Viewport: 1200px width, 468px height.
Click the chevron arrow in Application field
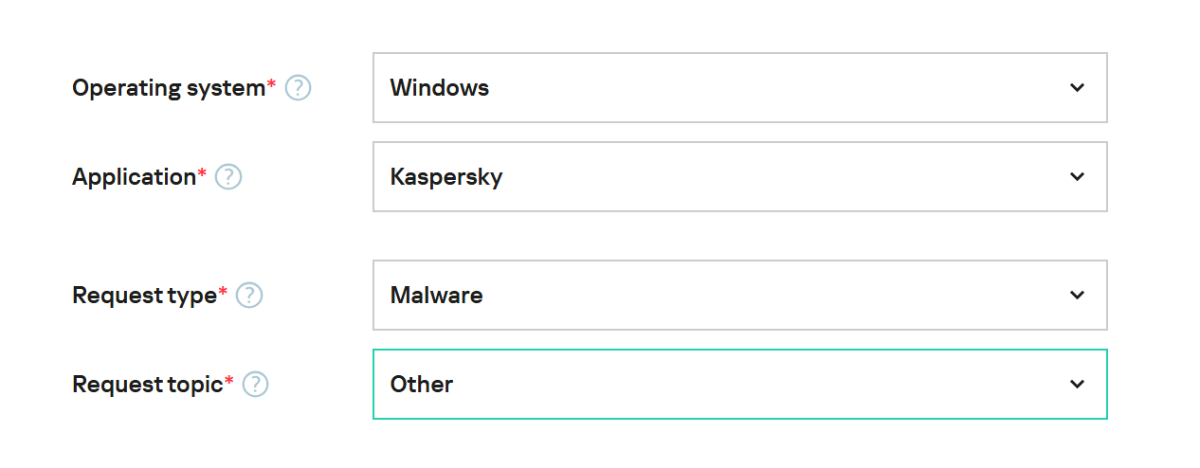[1077, 177]
